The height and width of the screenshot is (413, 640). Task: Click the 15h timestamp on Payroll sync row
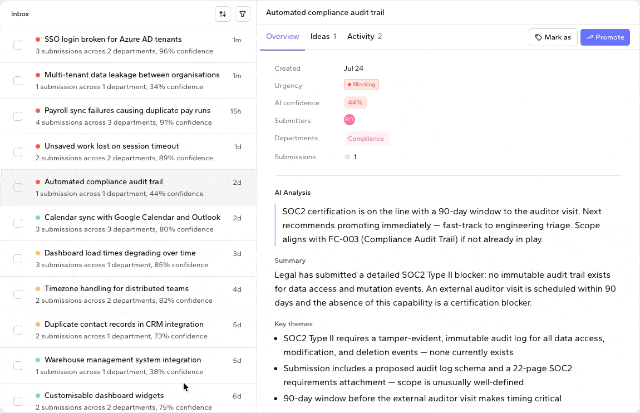point(236,111)
